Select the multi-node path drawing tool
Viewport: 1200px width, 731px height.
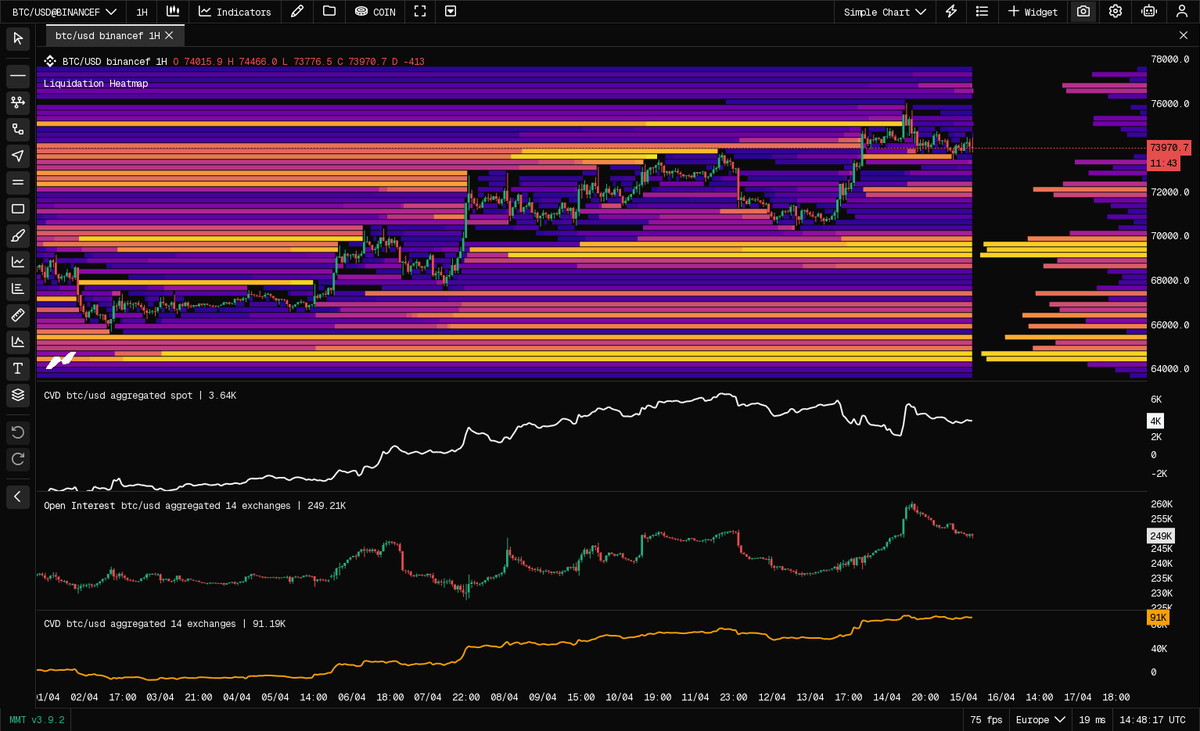point(17,102)
